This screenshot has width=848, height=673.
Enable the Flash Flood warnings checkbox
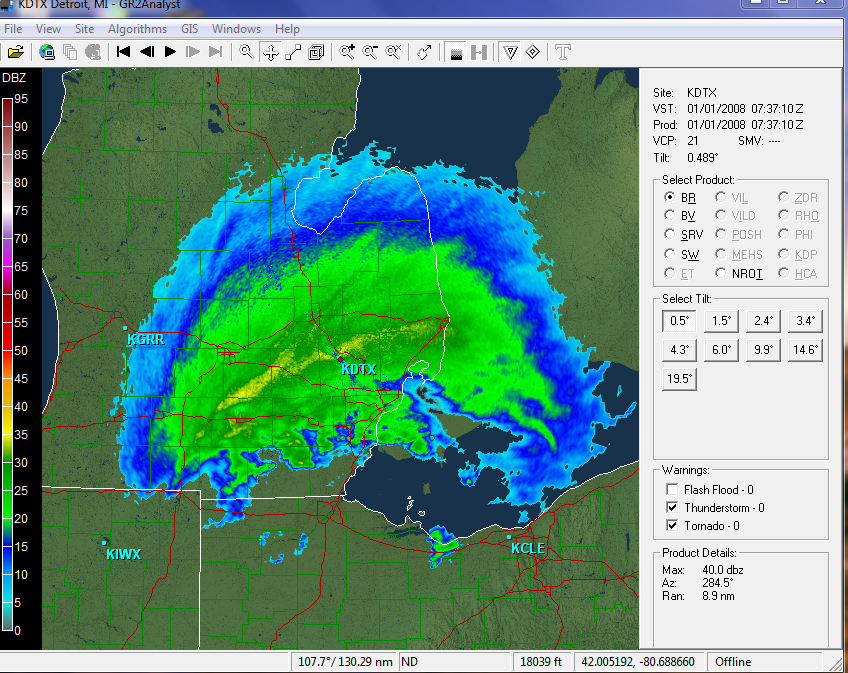[x=671, y=490]
